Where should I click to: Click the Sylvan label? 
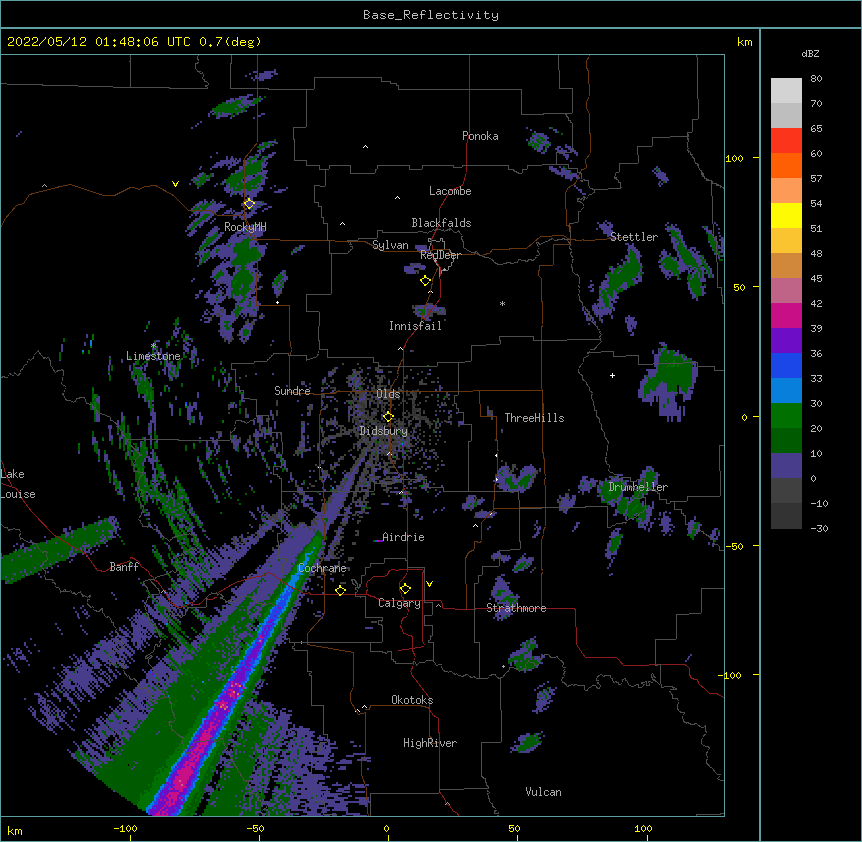coord(390,245)
